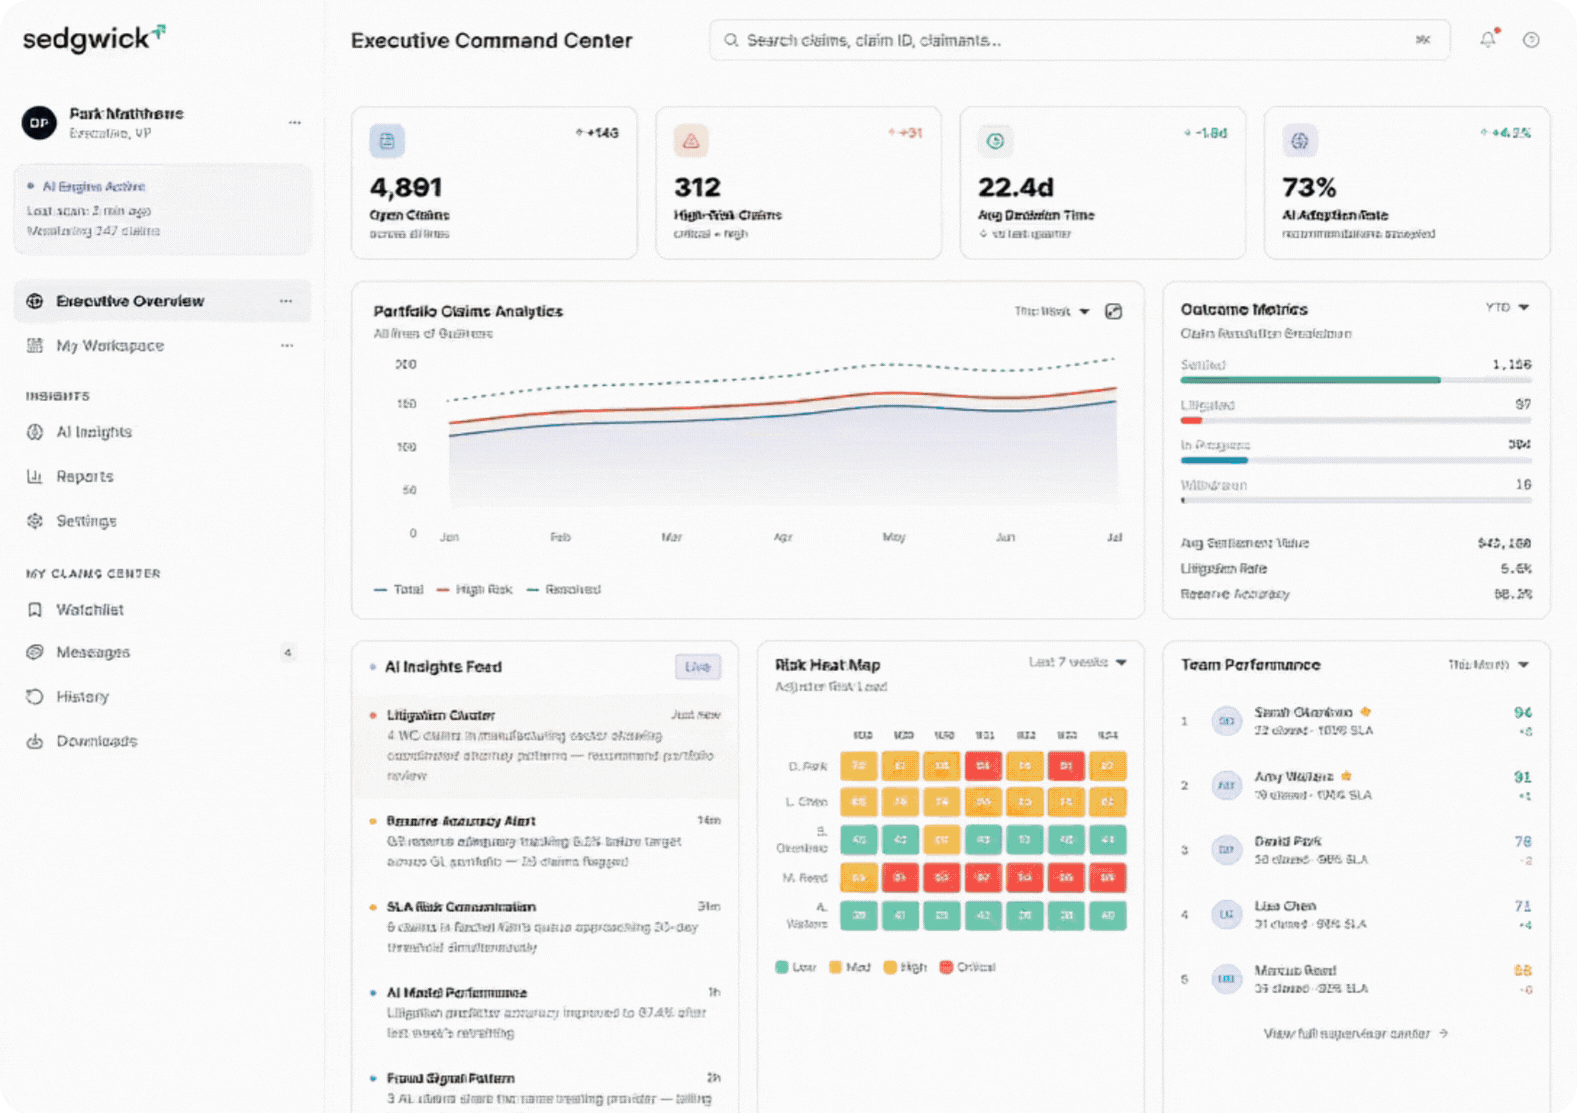Image resolution: width=1577 pixels, height=1113 pixels.
Task: Open the help question mark icon
Action: point(1530,40)
